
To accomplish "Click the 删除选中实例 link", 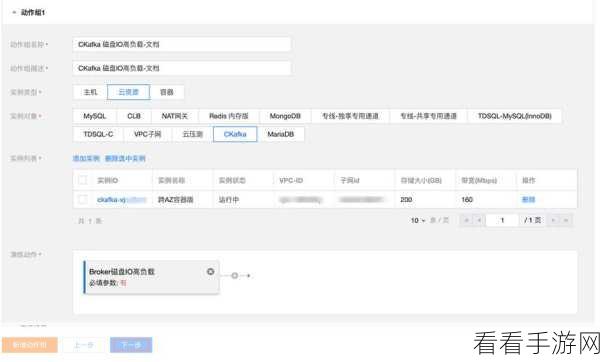I will coord(125,158).
